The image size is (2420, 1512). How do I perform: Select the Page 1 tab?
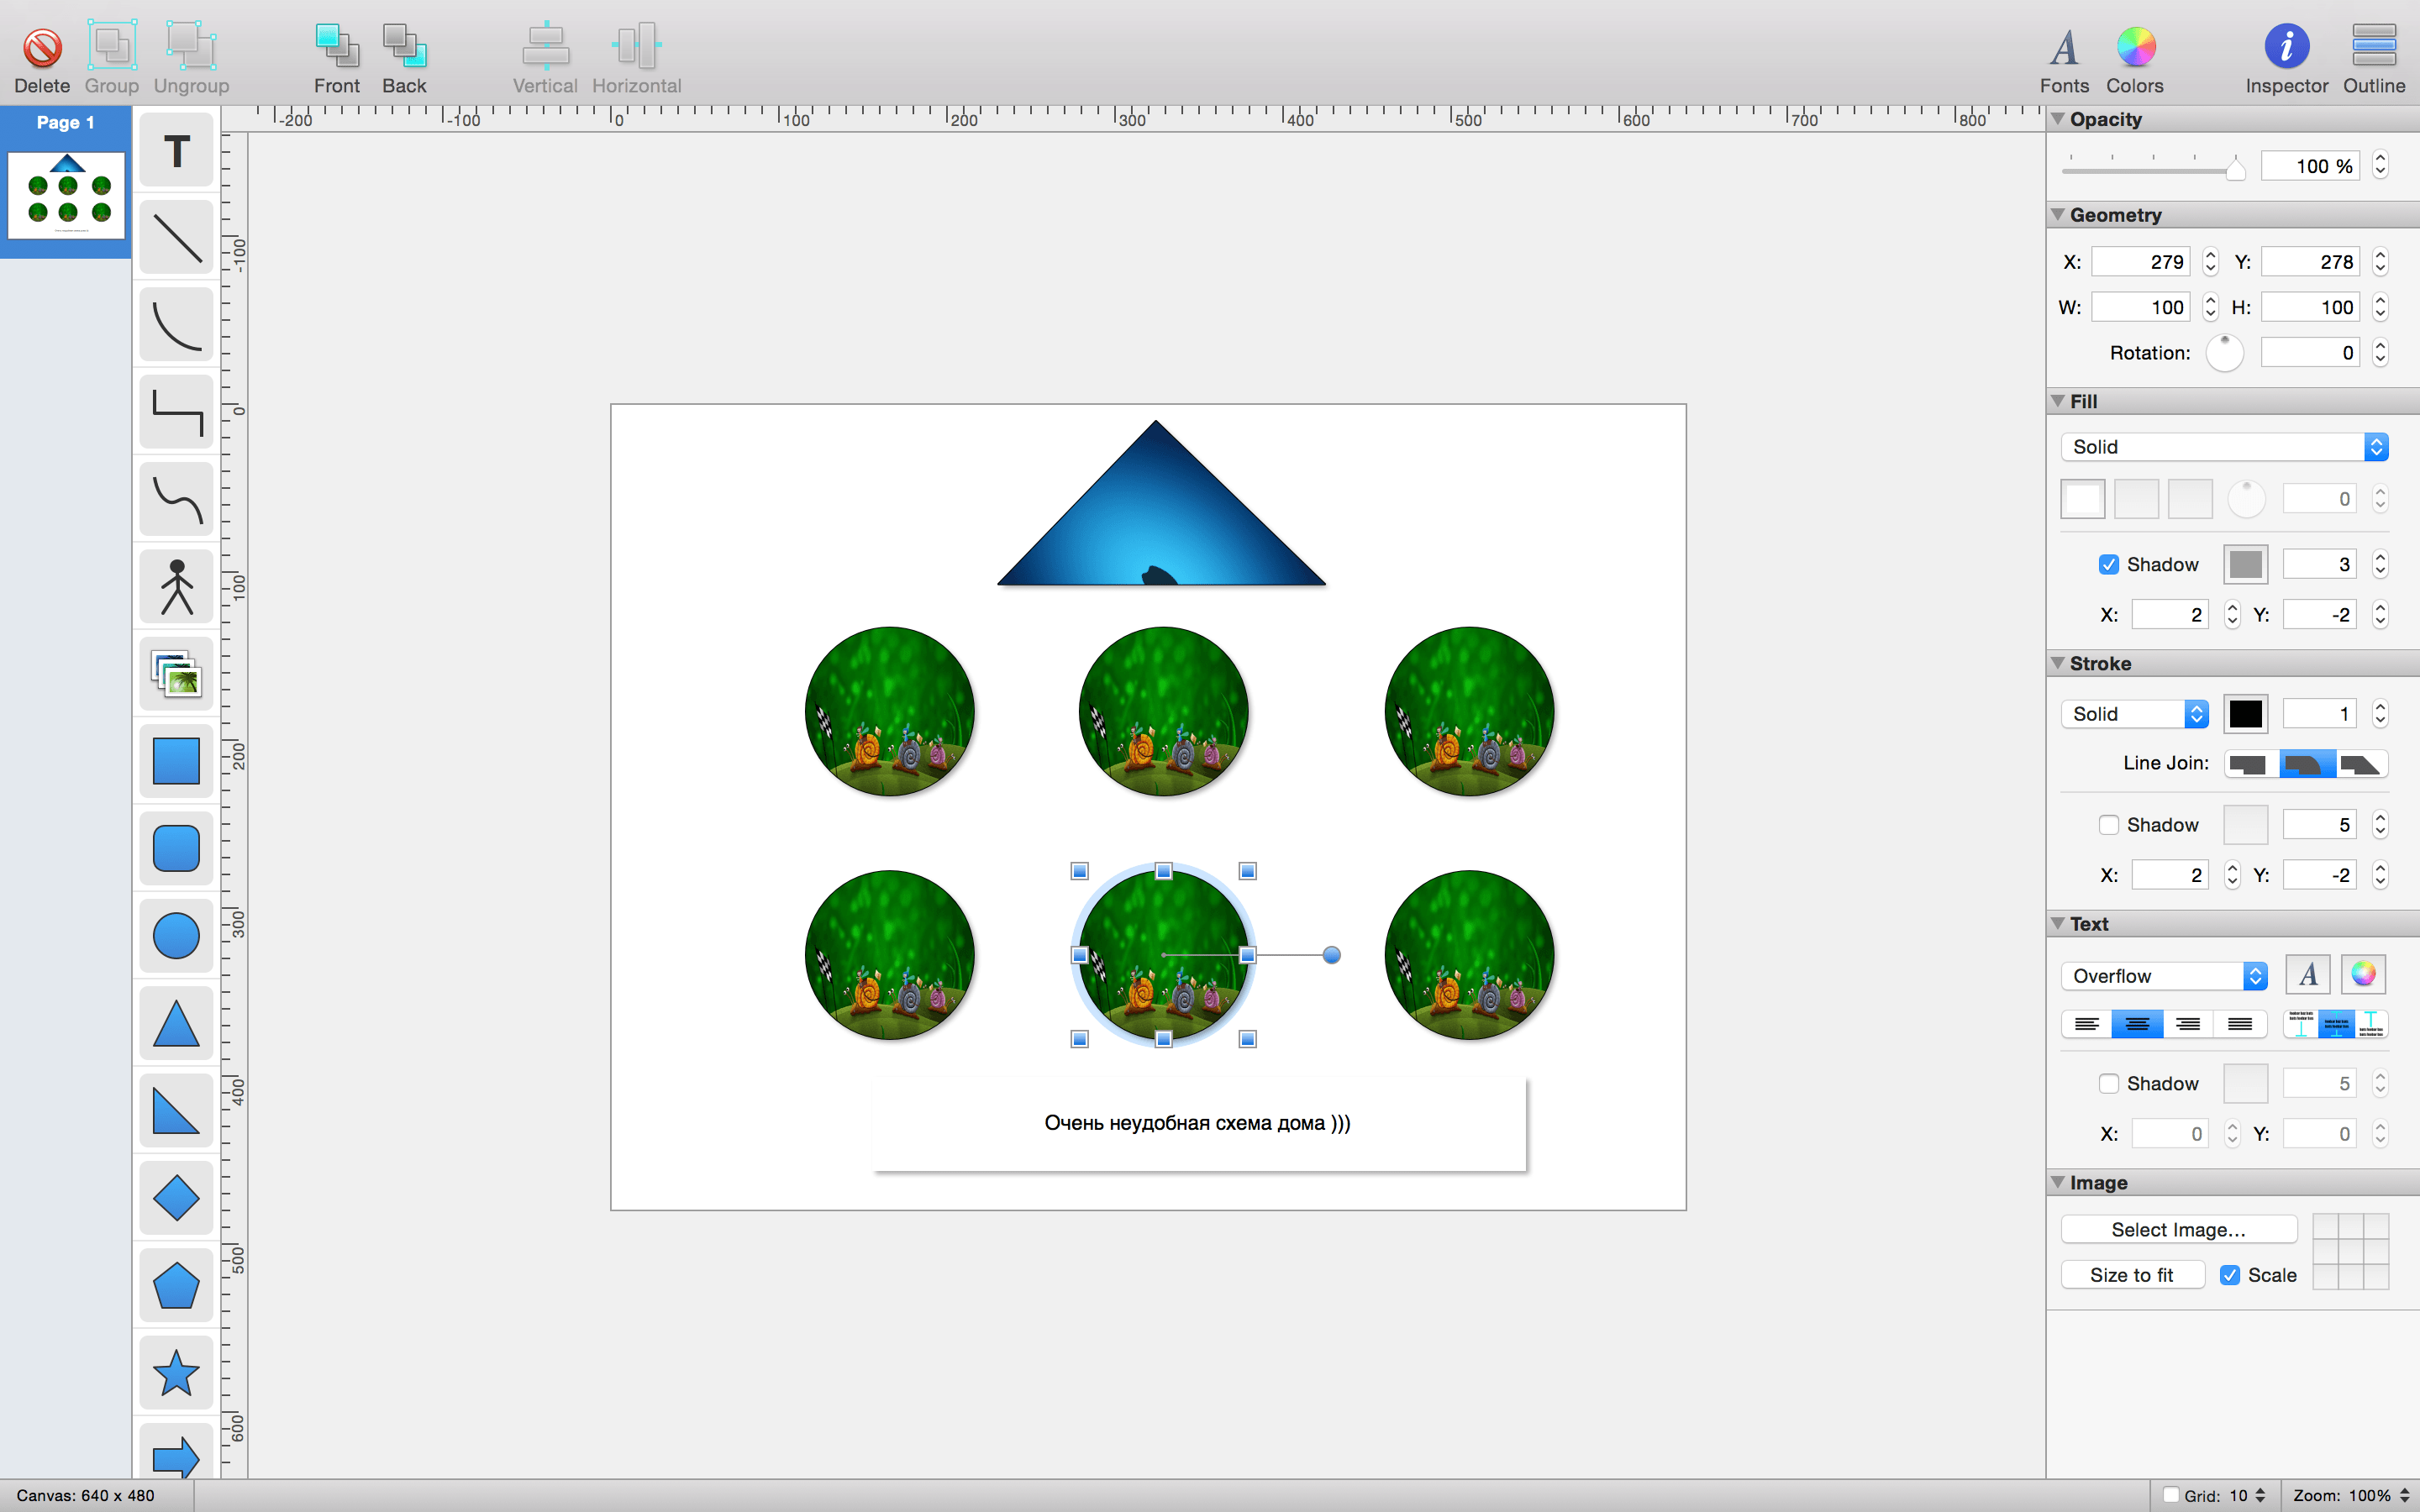point(66,122)
